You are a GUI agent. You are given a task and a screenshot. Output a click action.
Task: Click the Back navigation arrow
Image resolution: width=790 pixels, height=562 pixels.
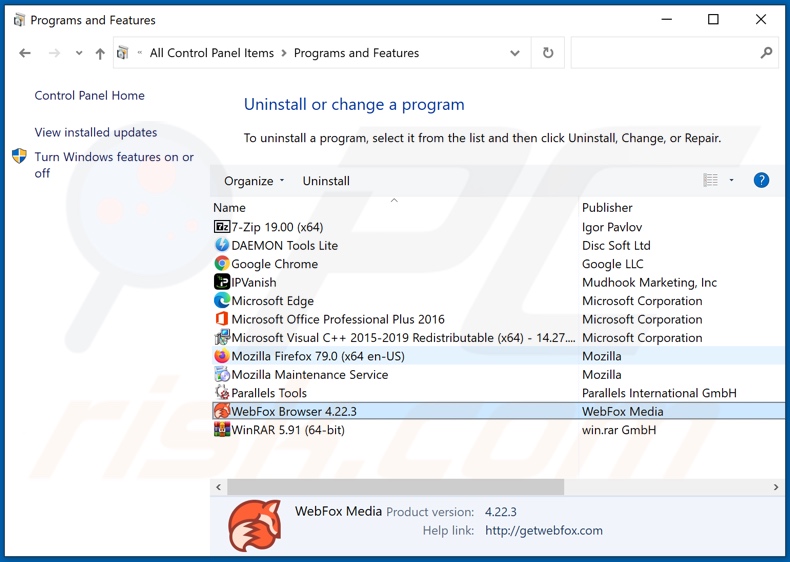point(25,53)
